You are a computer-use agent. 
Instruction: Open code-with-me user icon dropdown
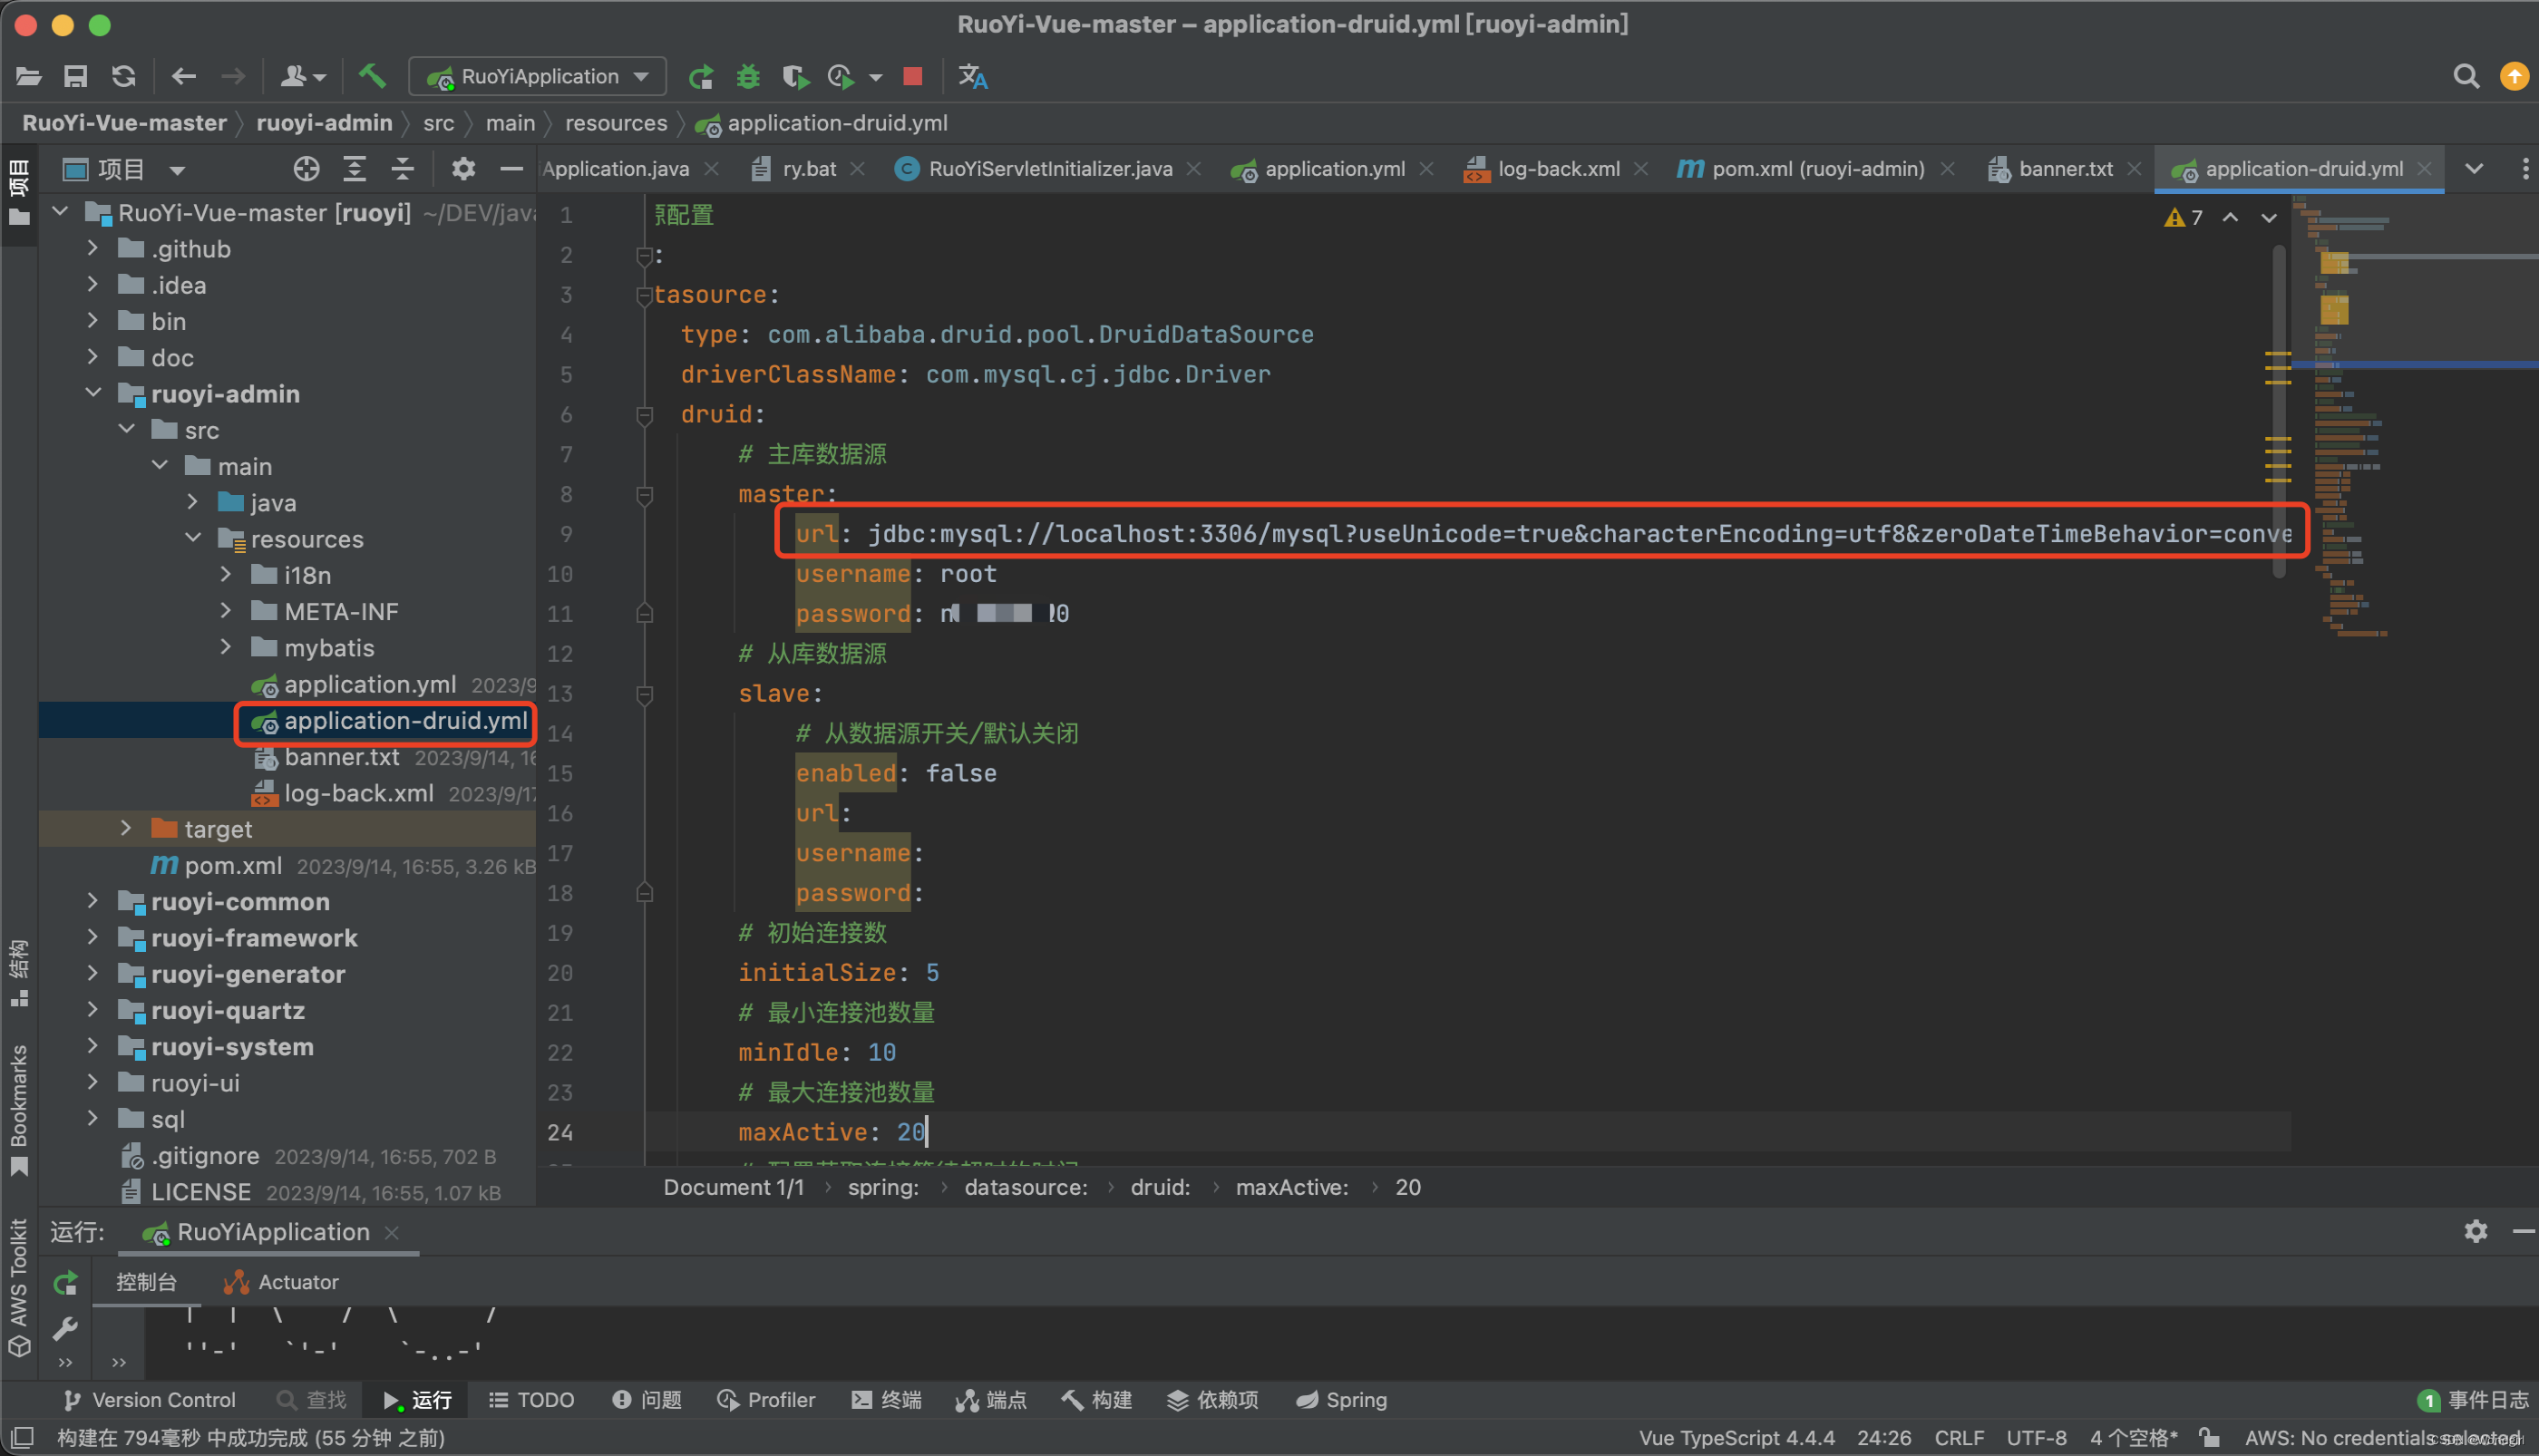point(302,76)
